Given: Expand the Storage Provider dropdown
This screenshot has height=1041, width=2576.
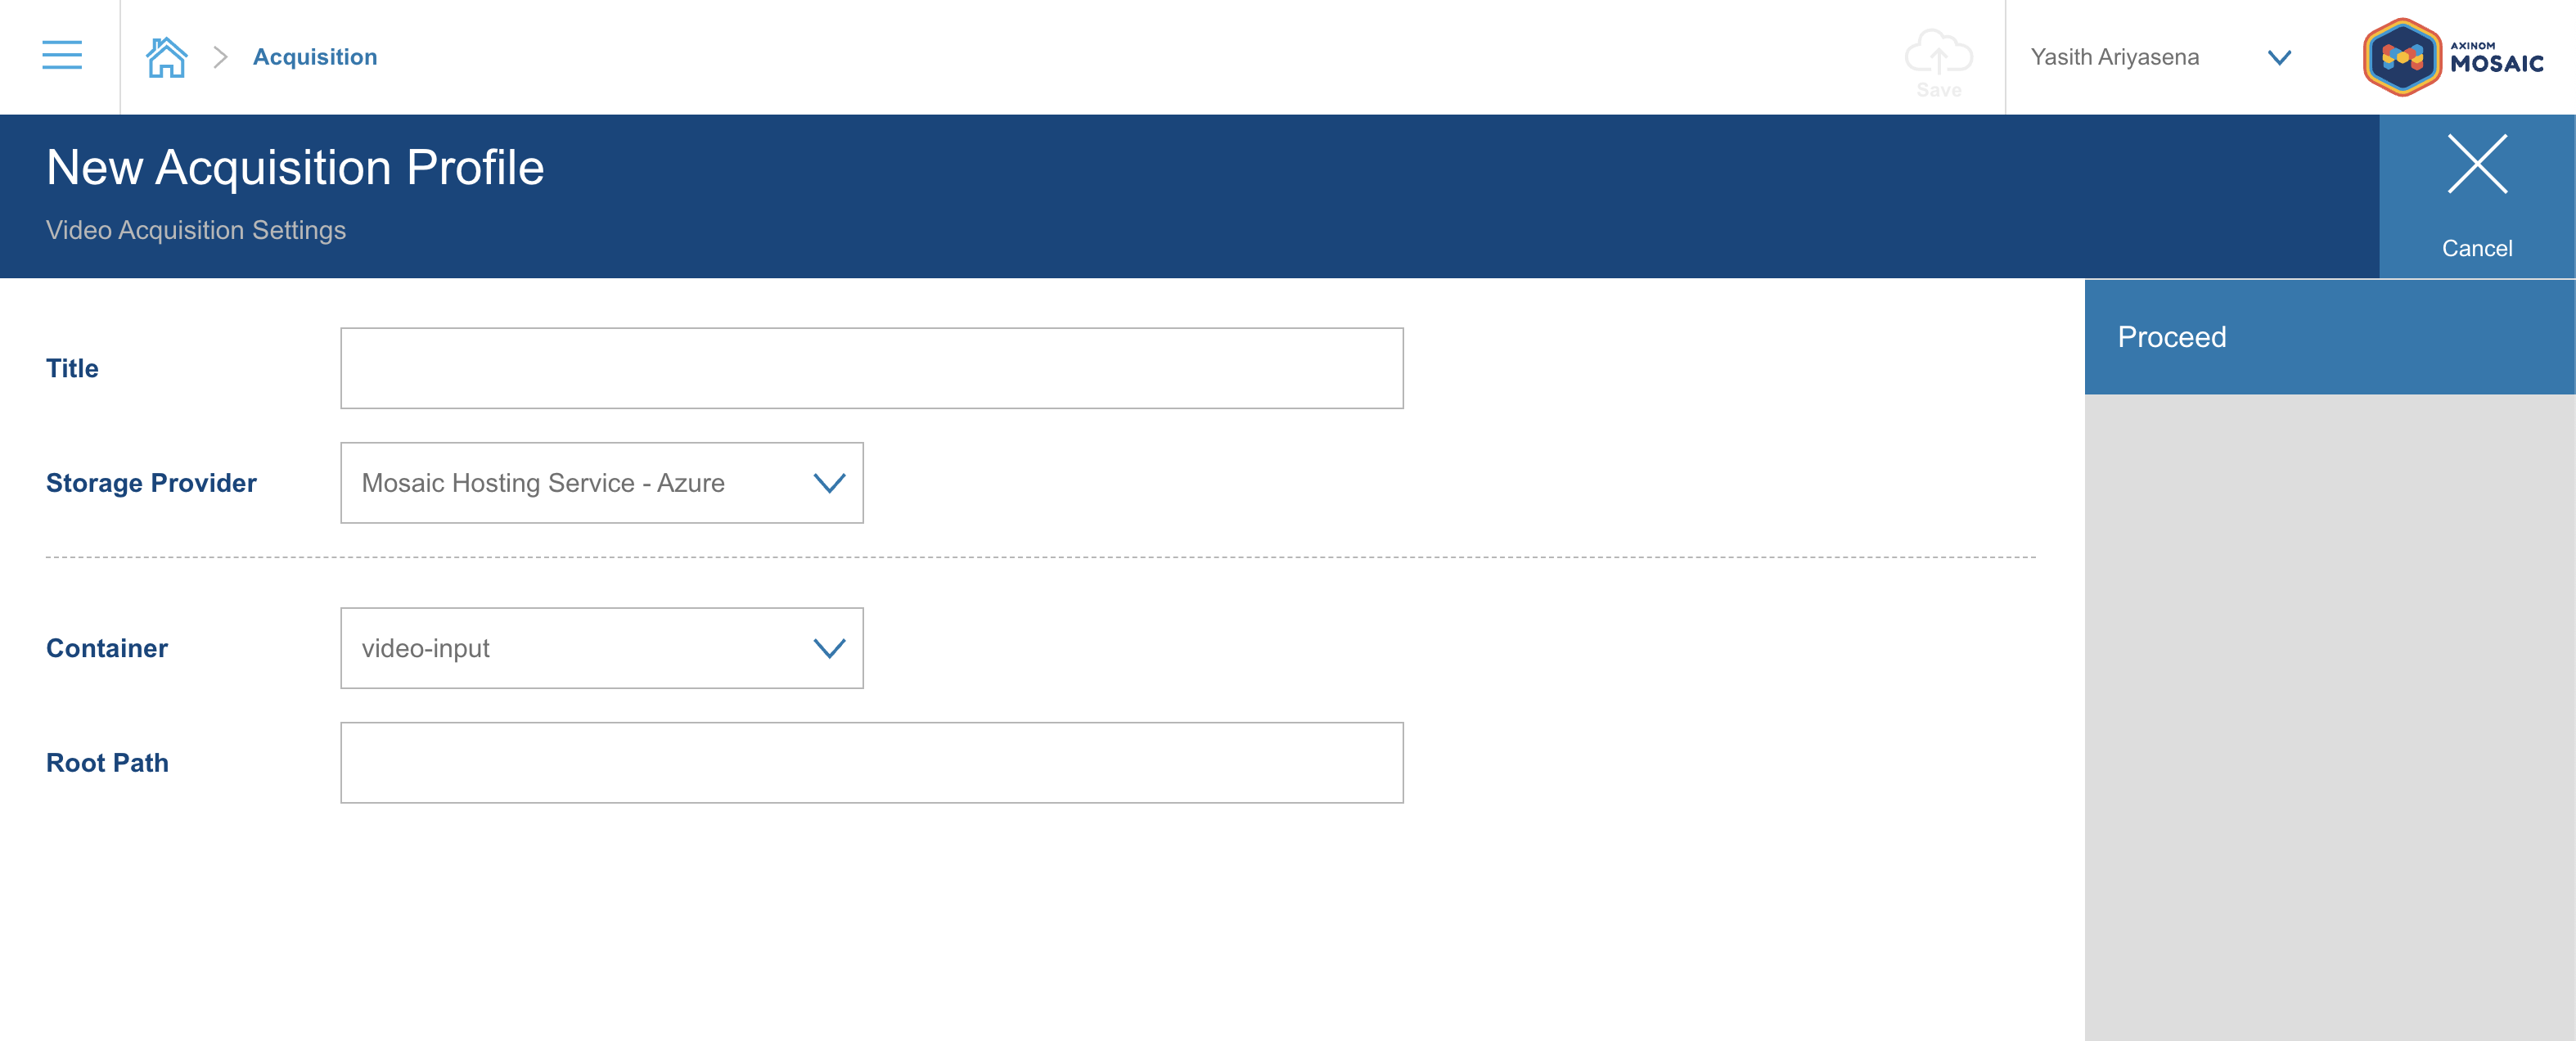Looking at the screenshot, I should click(x=831, y=481).
